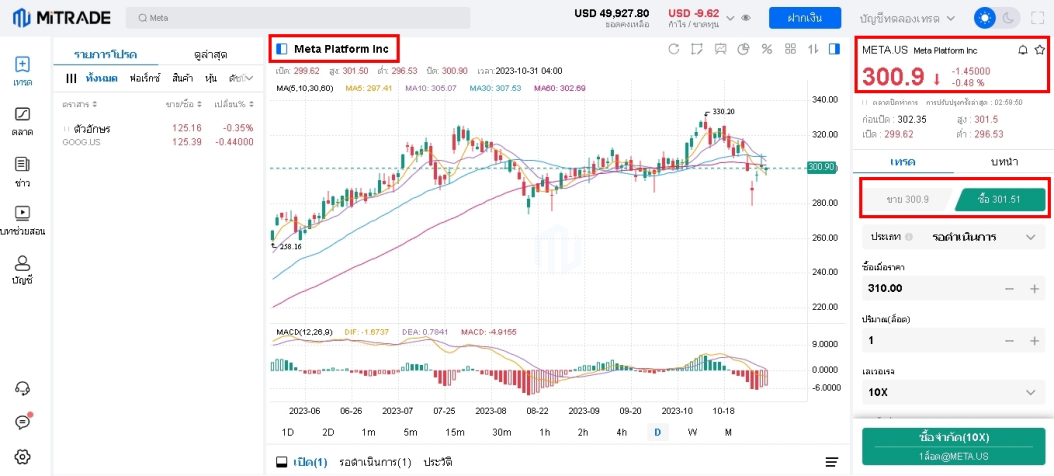Open the percent scale chart tool
The height and width of the screenshot is (476, 1054).
[x=766, y=49]
